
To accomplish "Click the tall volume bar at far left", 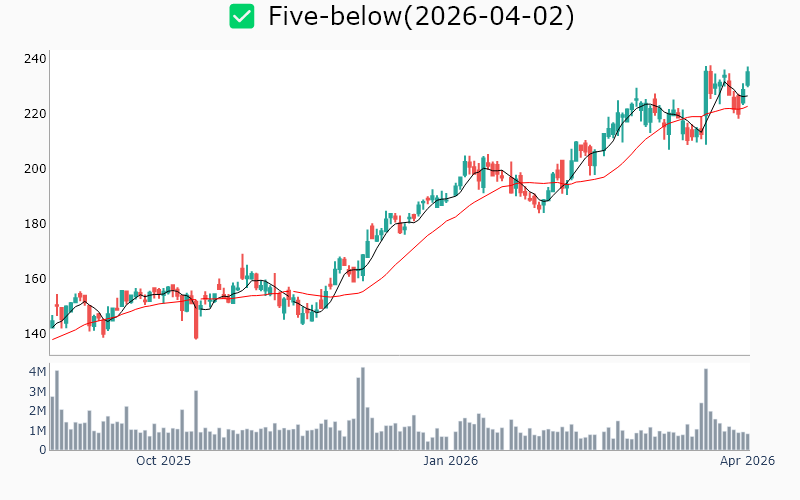I will 57,411.
